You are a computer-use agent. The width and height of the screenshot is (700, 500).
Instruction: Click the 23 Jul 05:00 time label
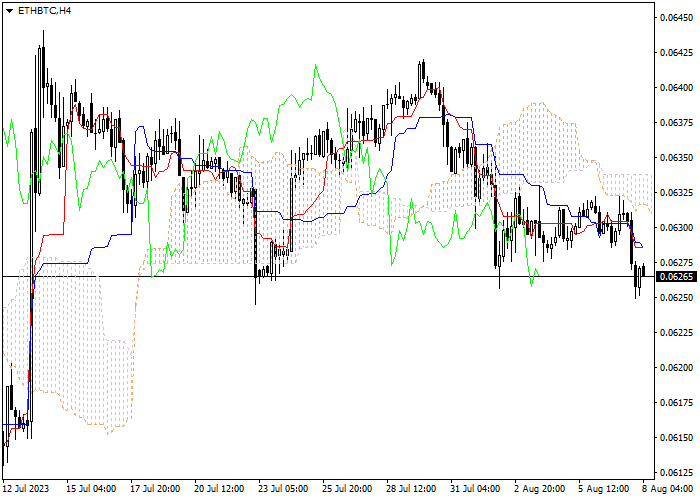[x=283, y=489]
